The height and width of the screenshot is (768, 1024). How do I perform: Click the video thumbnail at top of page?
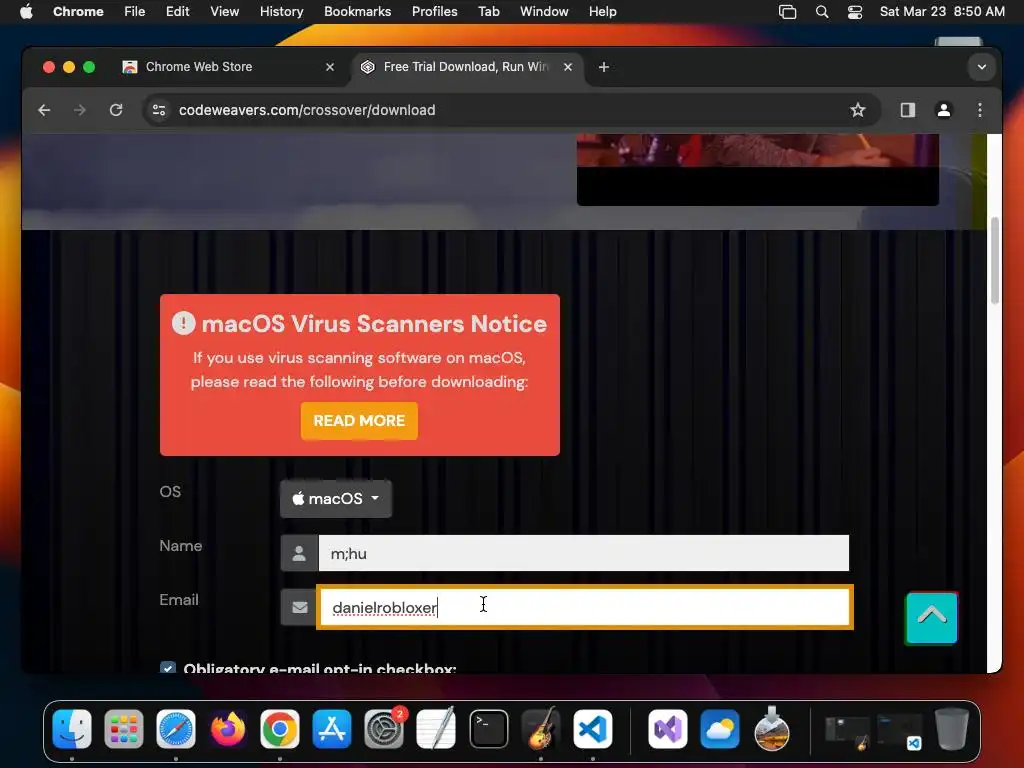pyautogui.click(x=758, y=170)
